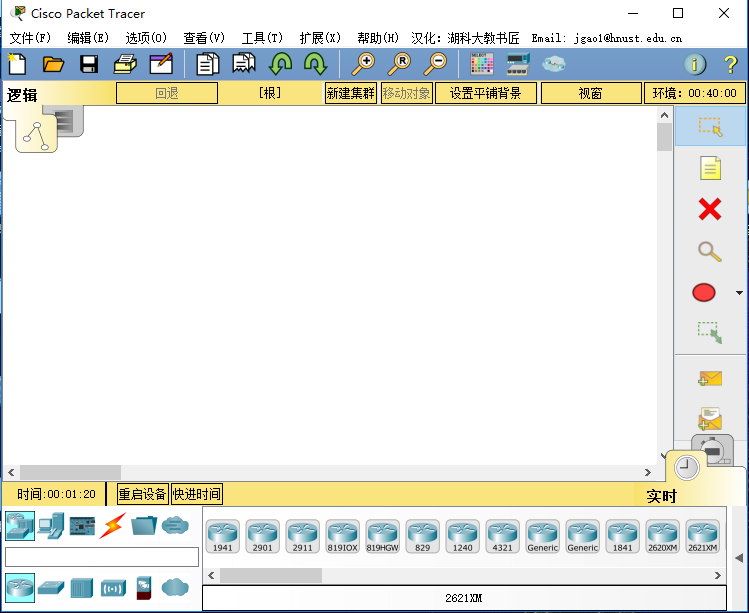Print using the printer icon

(x=125, y=64)
